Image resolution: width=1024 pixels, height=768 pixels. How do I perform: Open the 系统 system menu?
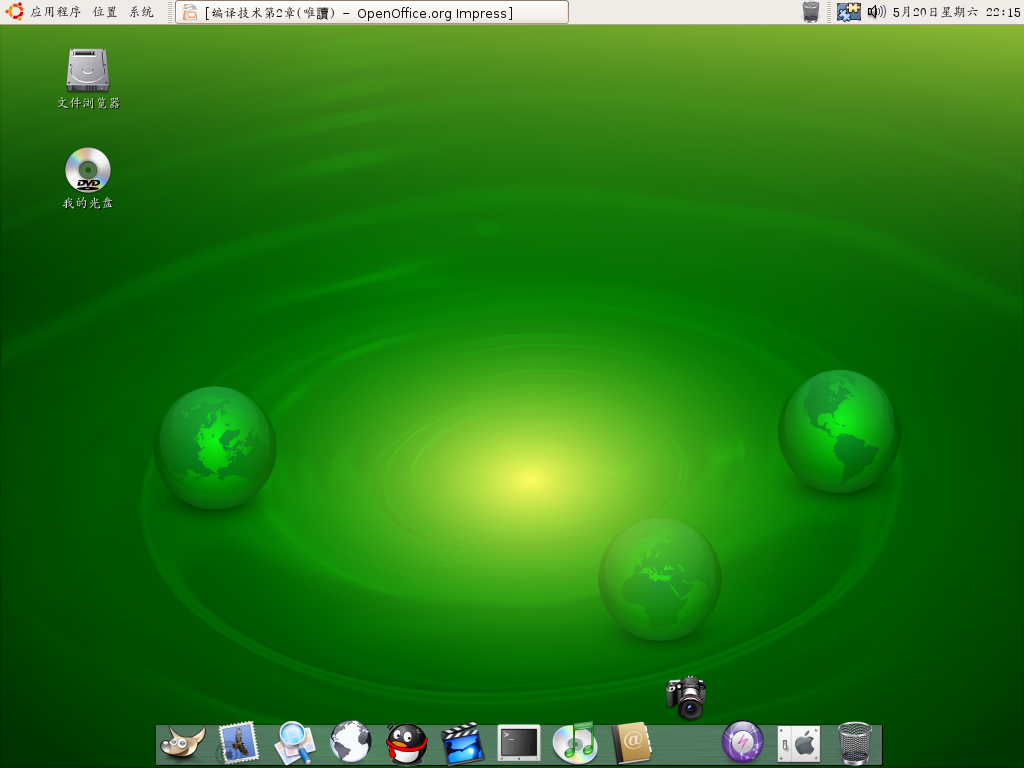[x=141, y=12]
